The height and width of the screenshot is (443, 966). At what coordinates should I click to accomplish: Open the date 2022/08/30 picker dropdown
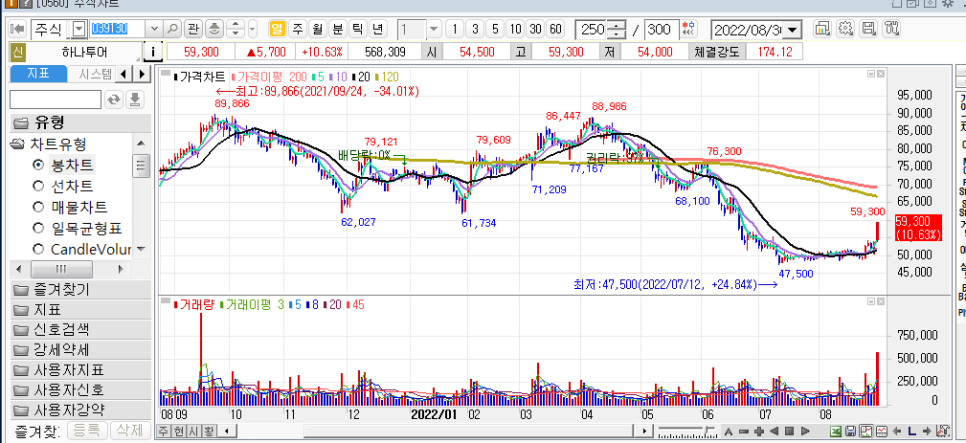792,29
